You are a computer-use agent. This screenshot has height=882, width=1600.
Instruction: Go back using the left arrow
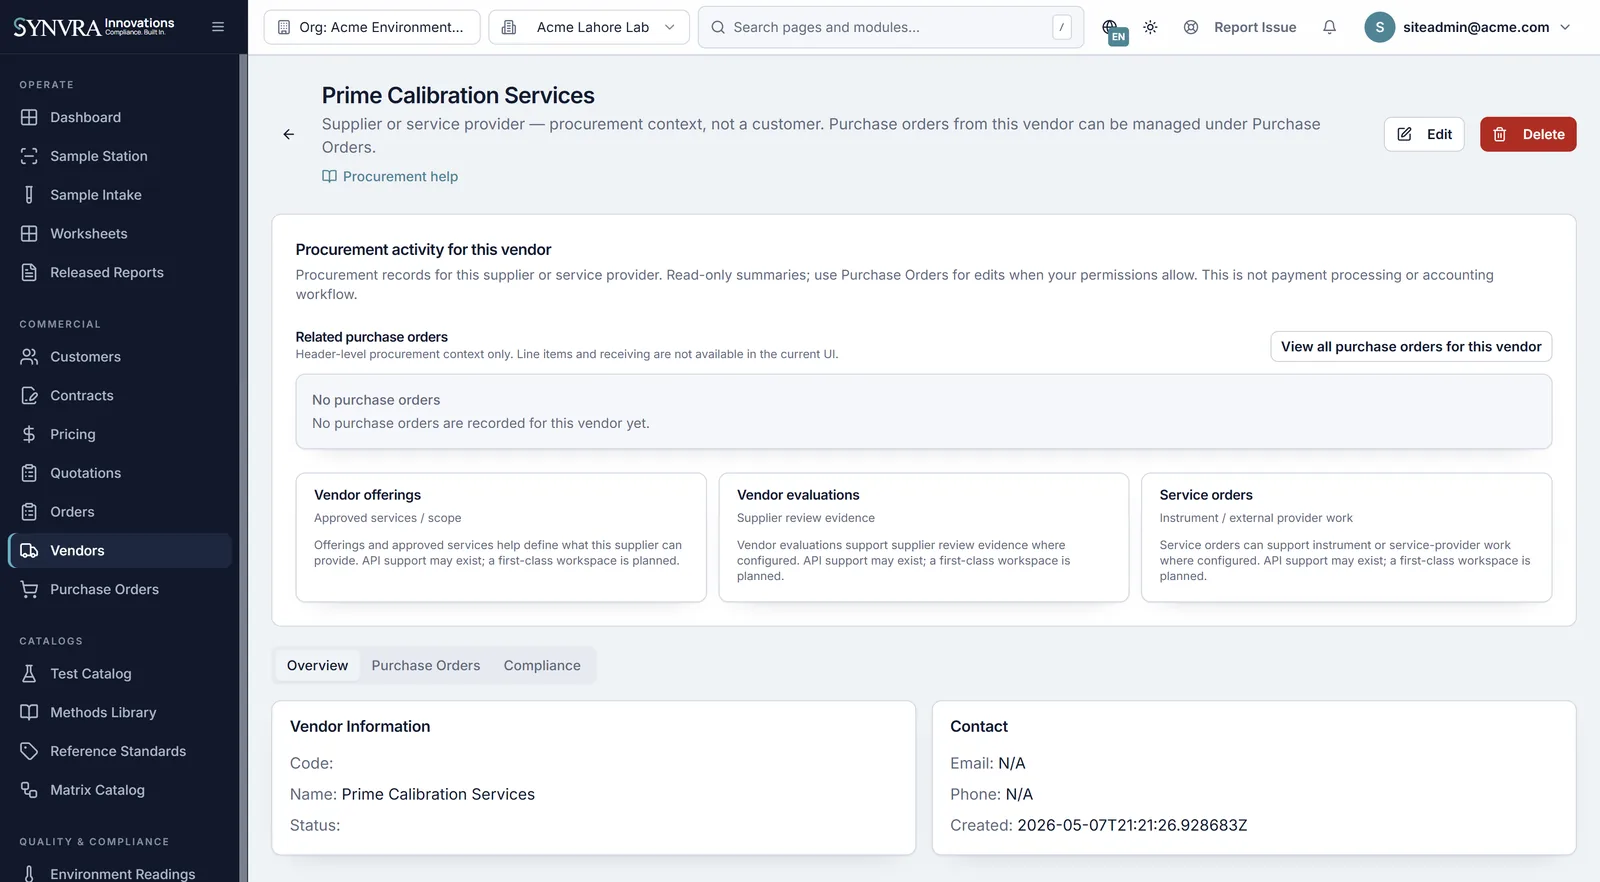coord(288,134)
